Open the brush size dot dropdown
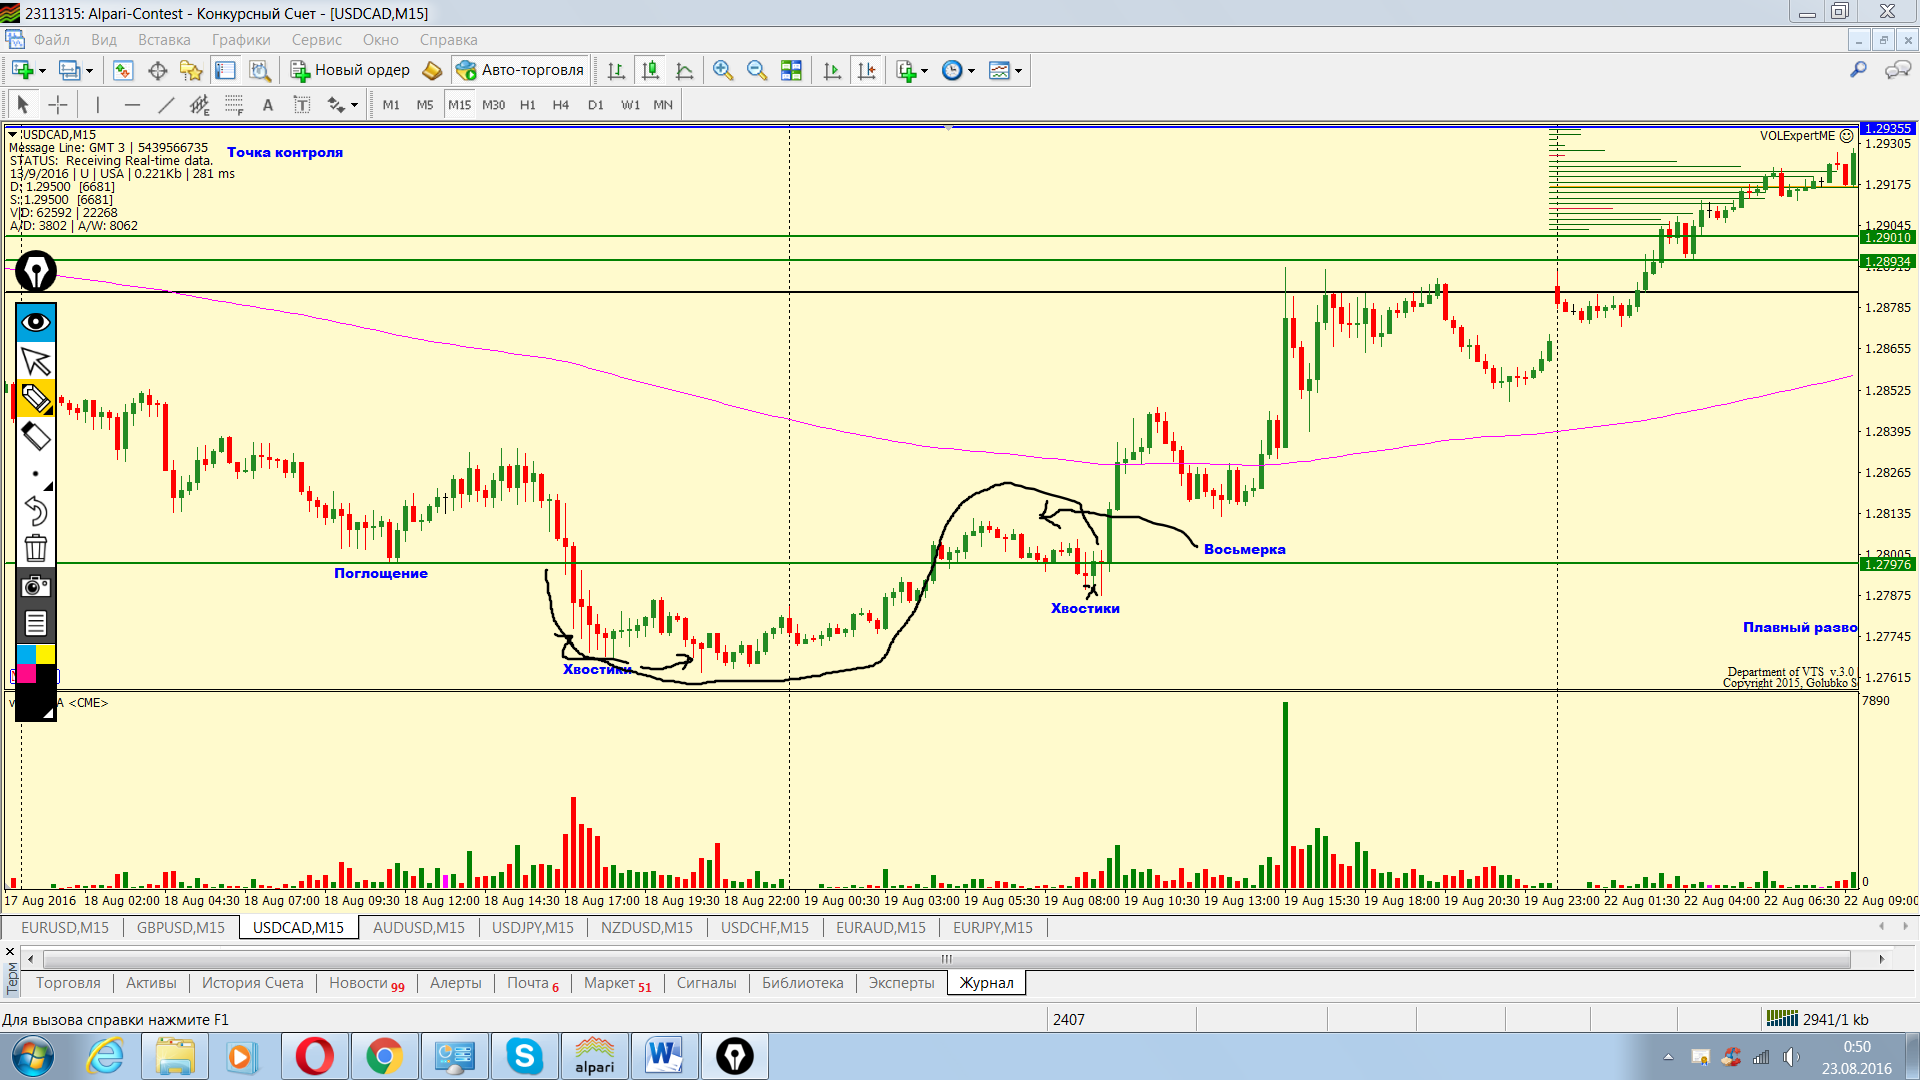The width and height of the screenshot is (1920, 1080). (x=36, y=474)
